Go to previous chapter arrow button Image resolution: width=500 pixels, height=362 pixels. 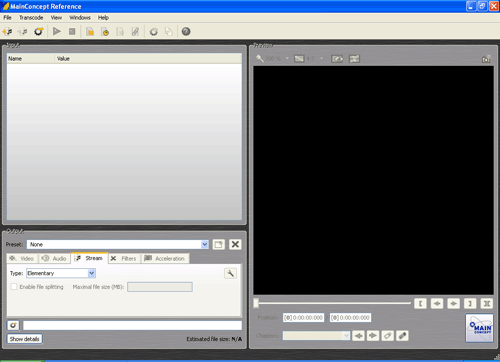358,336
